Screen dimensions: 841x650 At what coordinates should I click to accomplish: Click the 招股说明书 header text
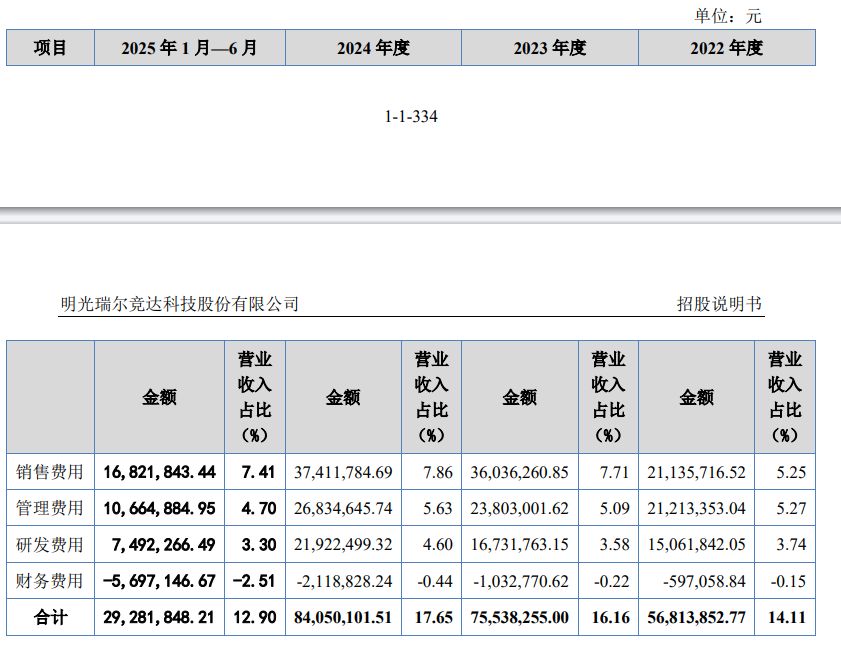(x=719, y=304)
